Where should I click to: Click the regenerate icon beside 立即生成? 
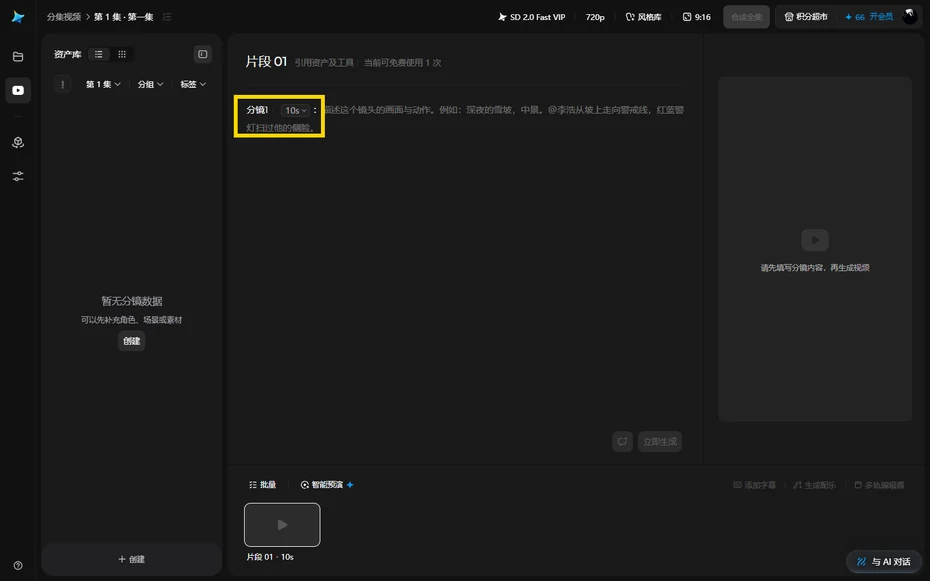(622, 442)
